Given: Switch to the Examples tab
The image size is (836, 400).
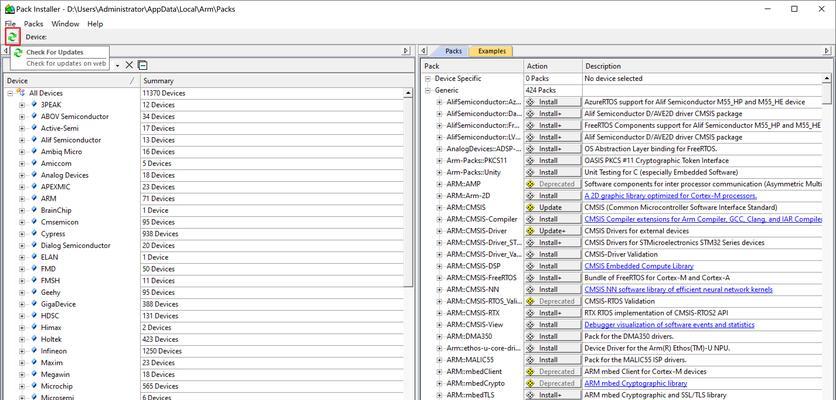Looking at the screenshot, I should coord(492,51).
